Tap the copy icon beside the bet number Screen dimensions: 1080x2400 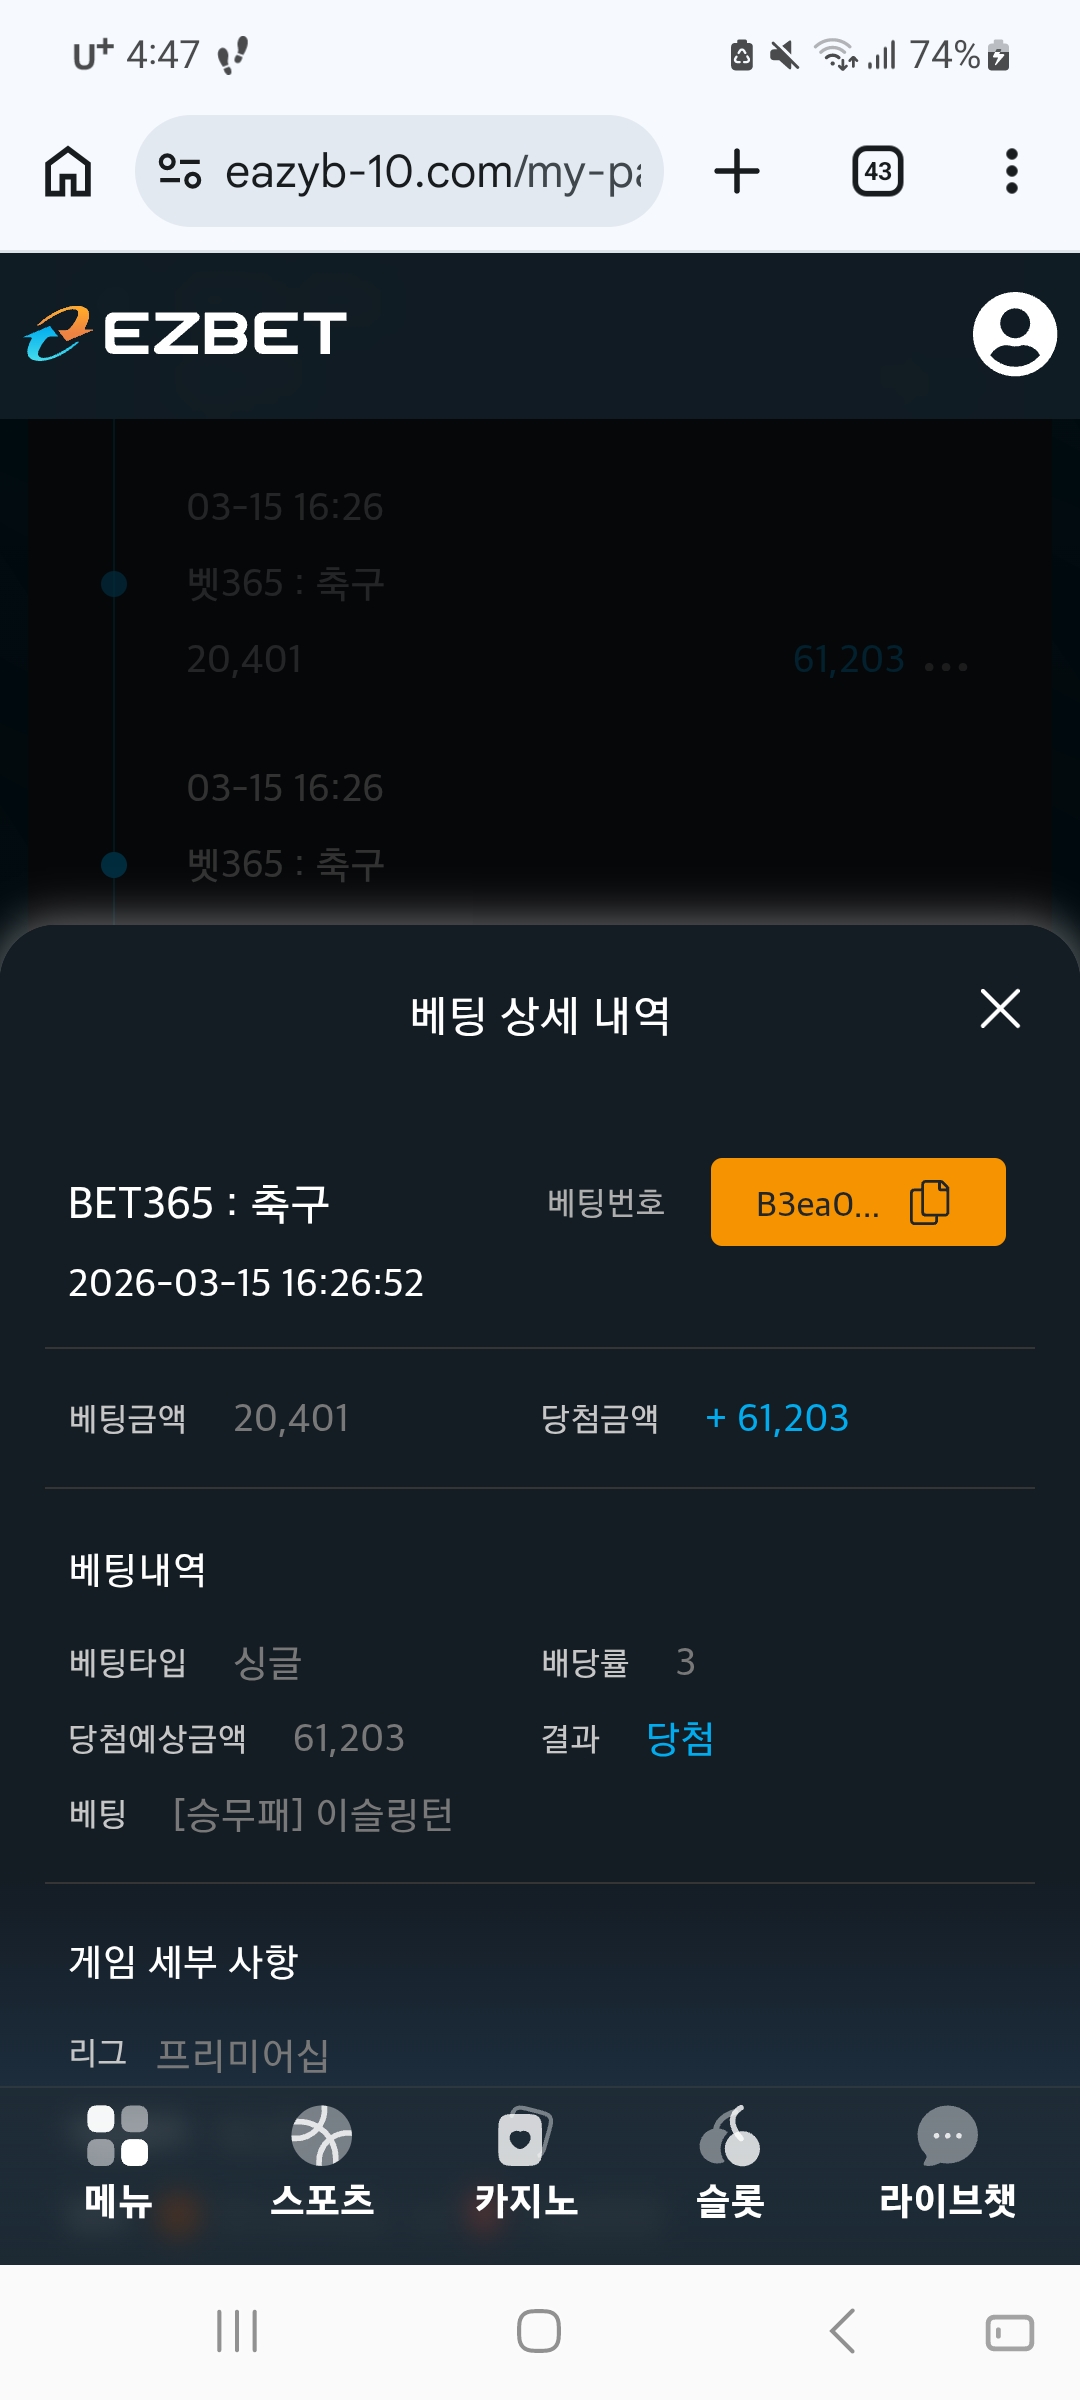[x=929, y=1202]
